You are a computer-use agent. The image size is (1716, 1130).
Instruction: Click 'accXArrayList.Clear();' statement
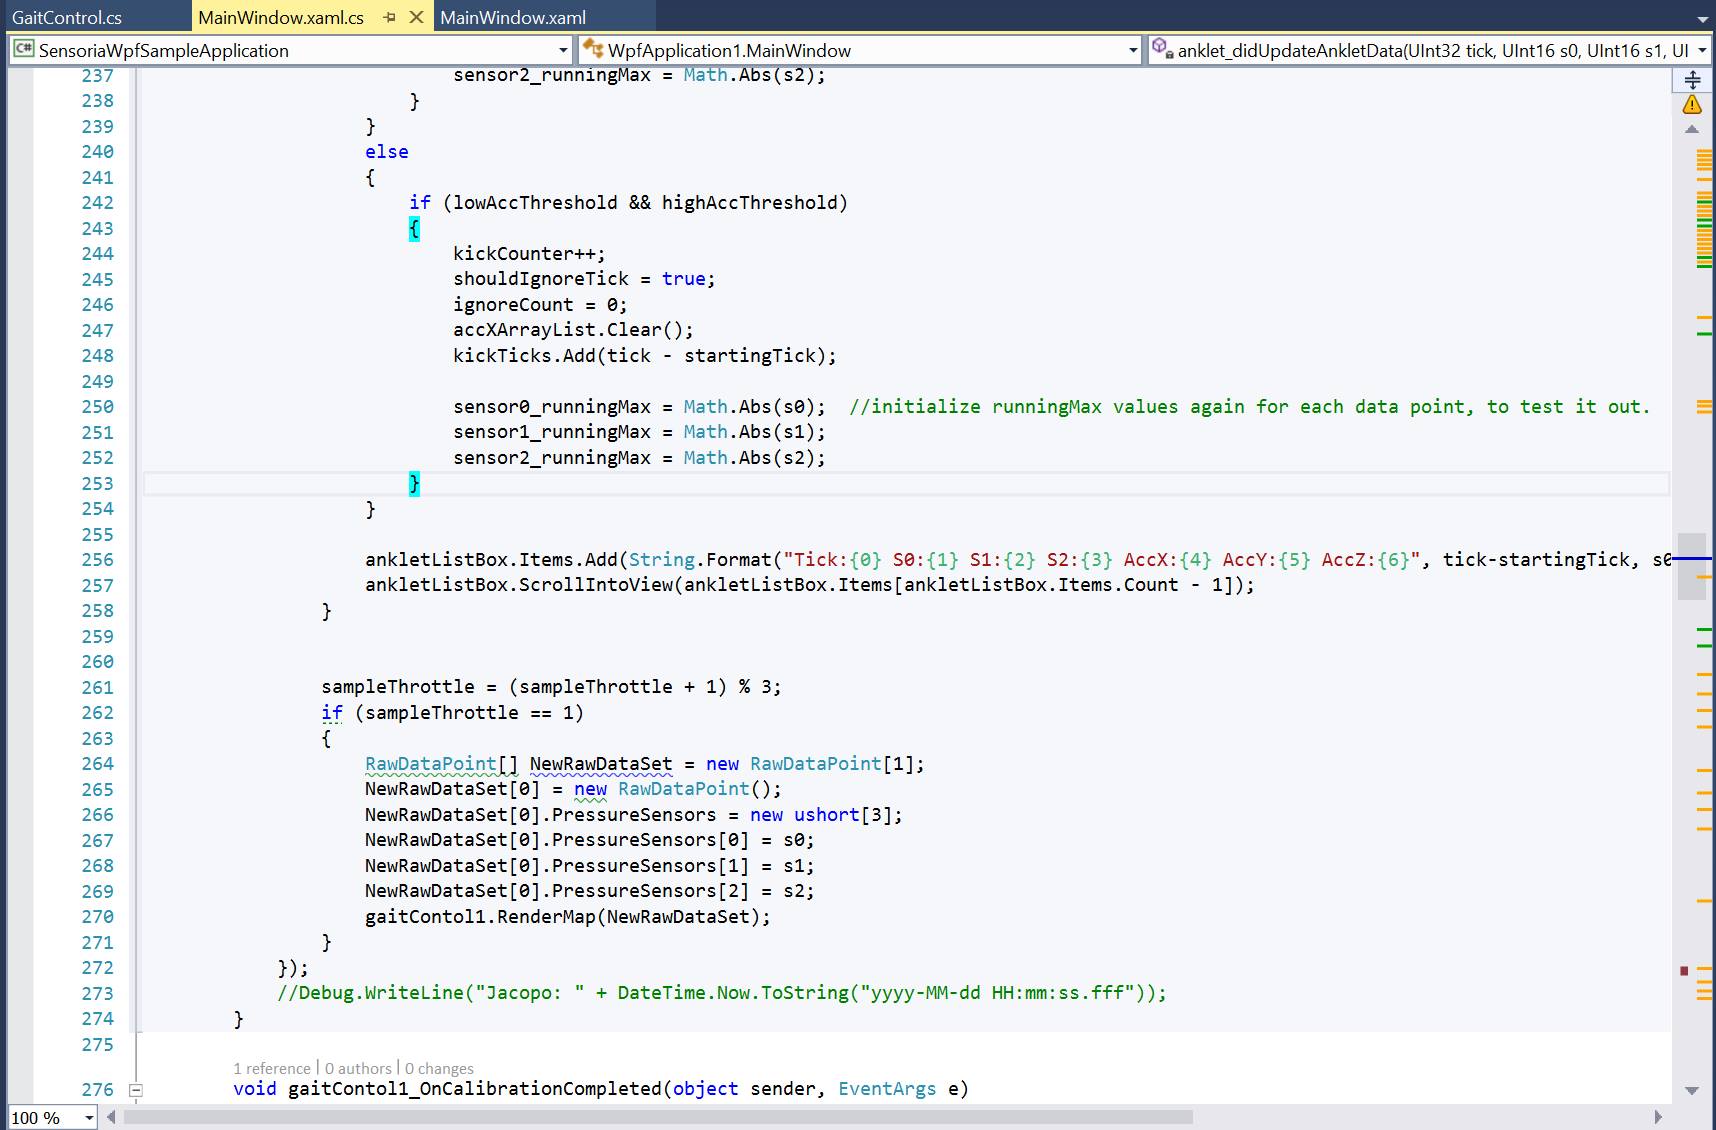(x=573, y=330)
